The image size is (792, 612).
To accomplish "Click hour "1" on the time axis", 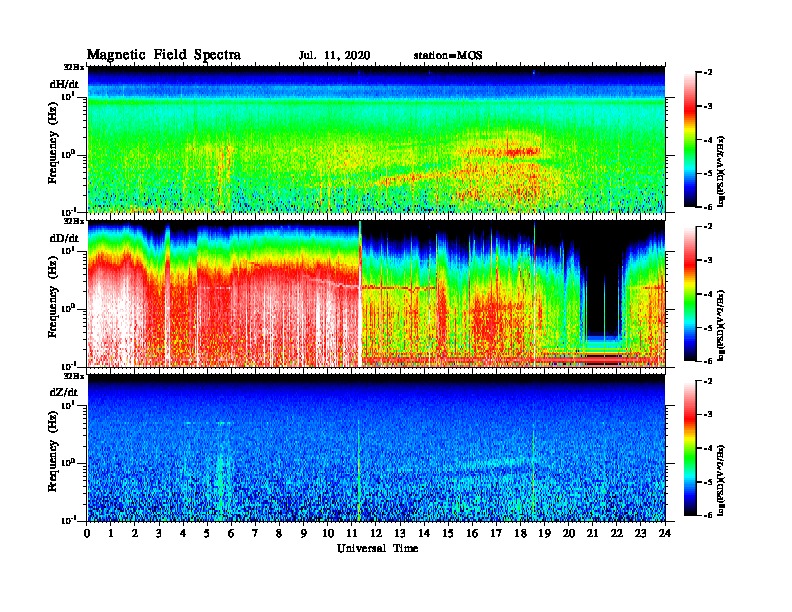I will 111,534.
